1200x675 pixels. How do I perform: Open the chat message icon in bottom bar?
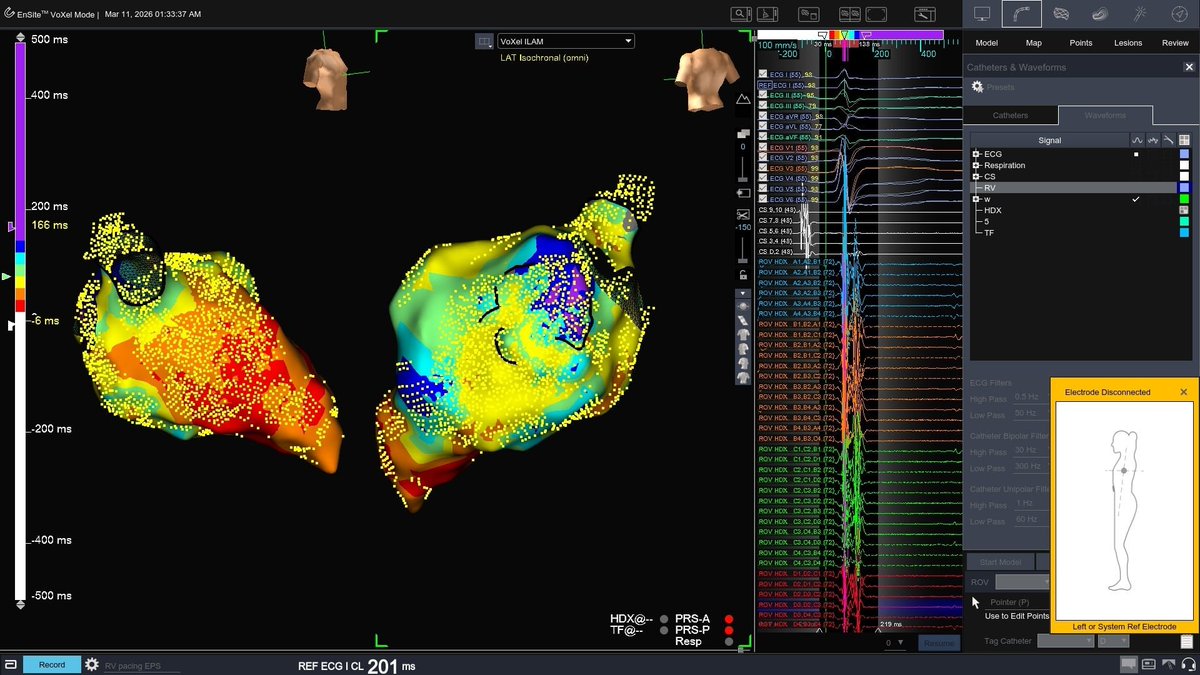1128,664
